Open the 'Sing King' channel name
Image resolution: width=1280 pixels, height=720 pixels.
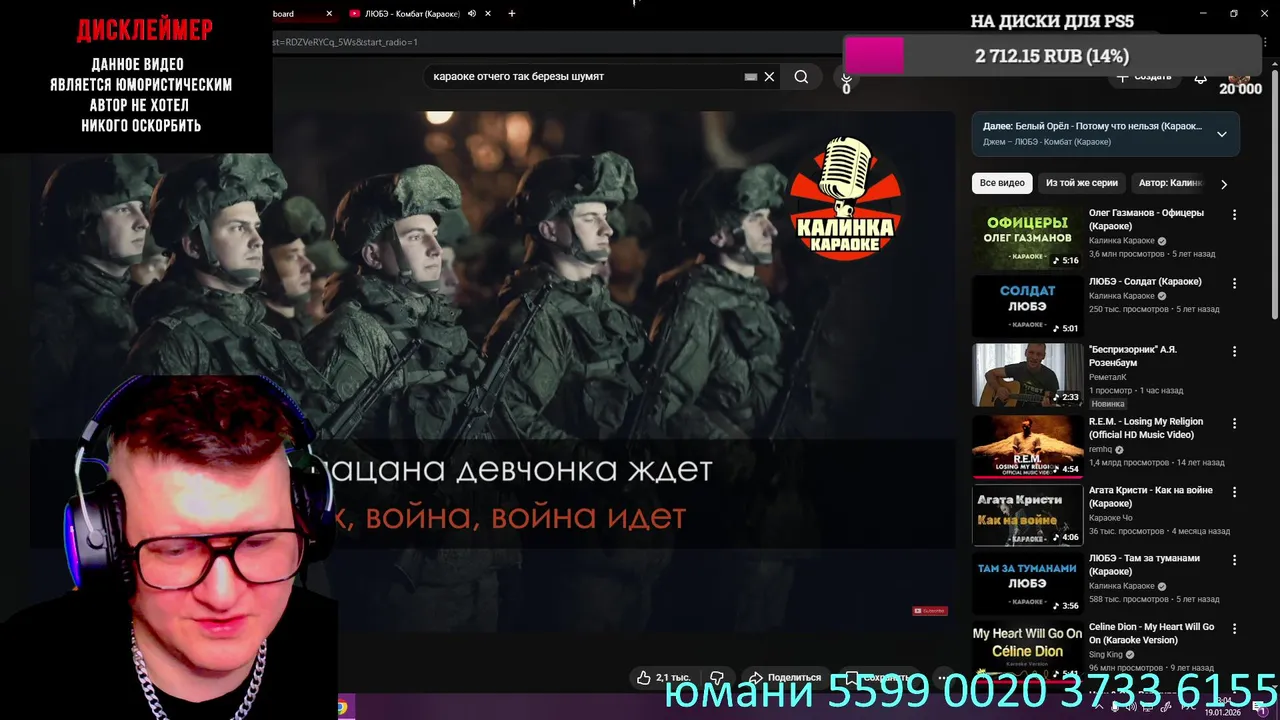[x=1106, y=655]
